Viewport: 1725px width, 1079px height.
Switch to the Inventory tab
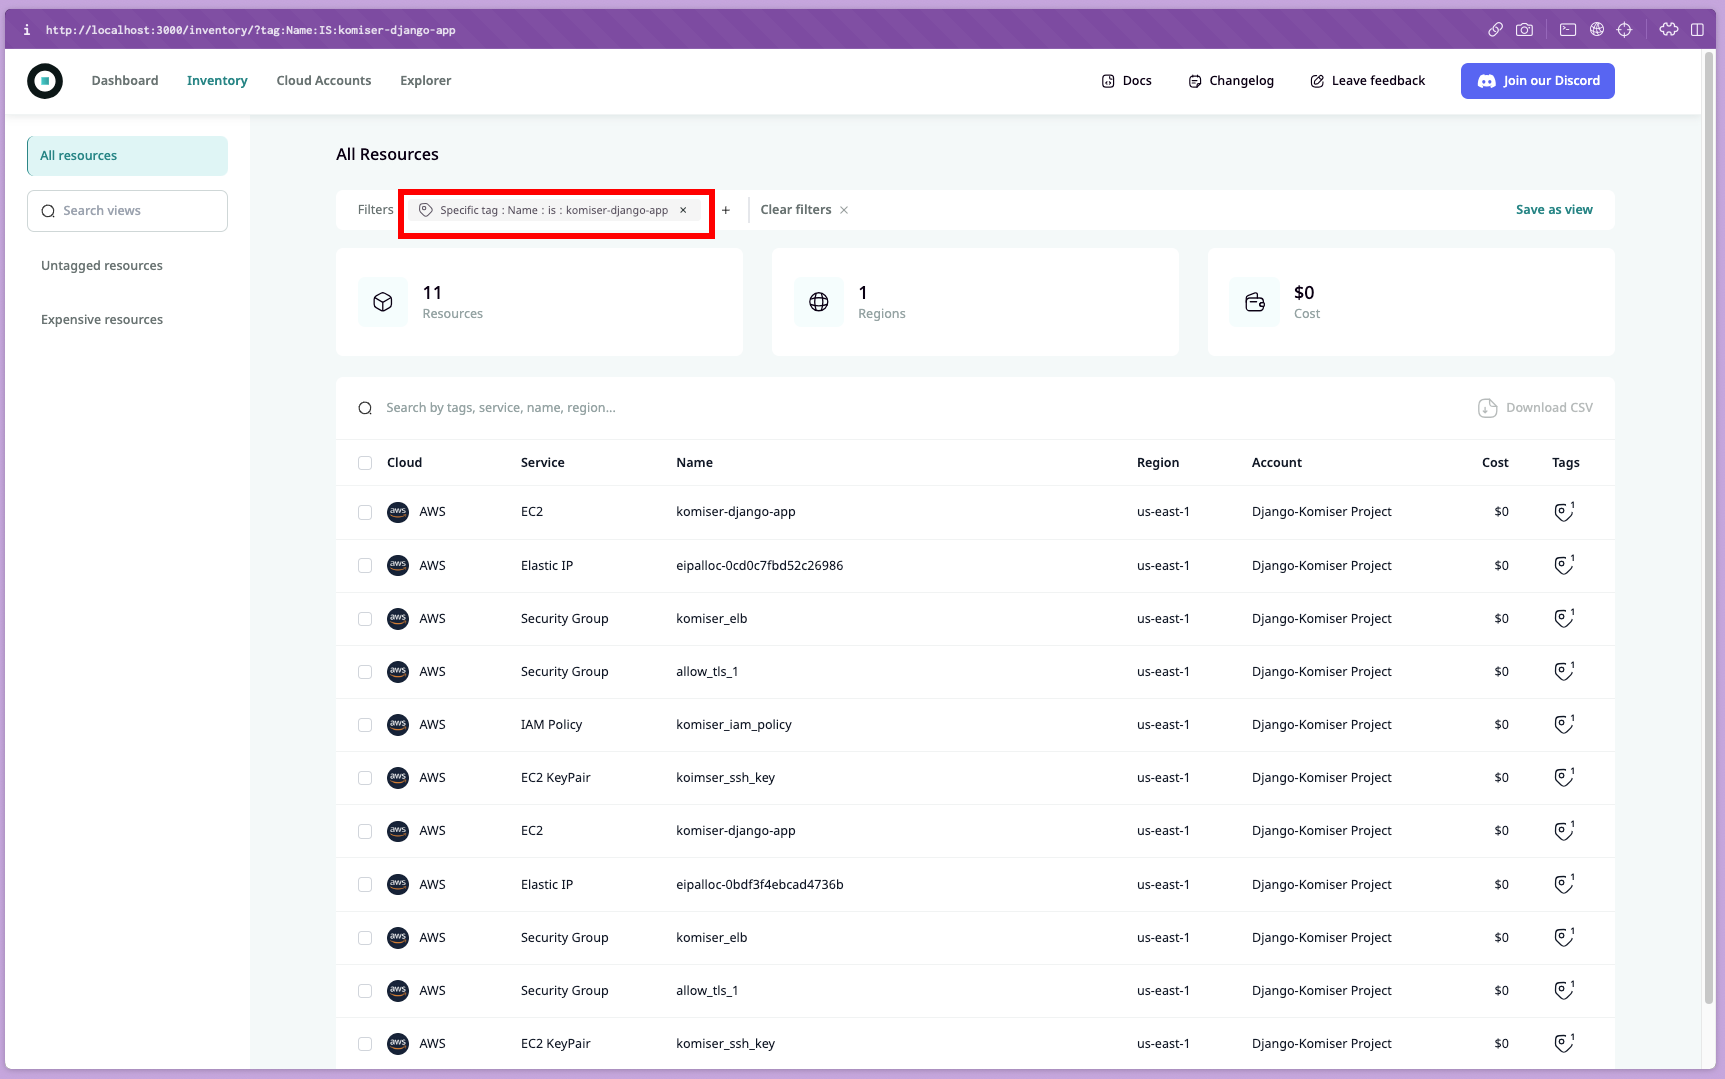click(217, 81)
